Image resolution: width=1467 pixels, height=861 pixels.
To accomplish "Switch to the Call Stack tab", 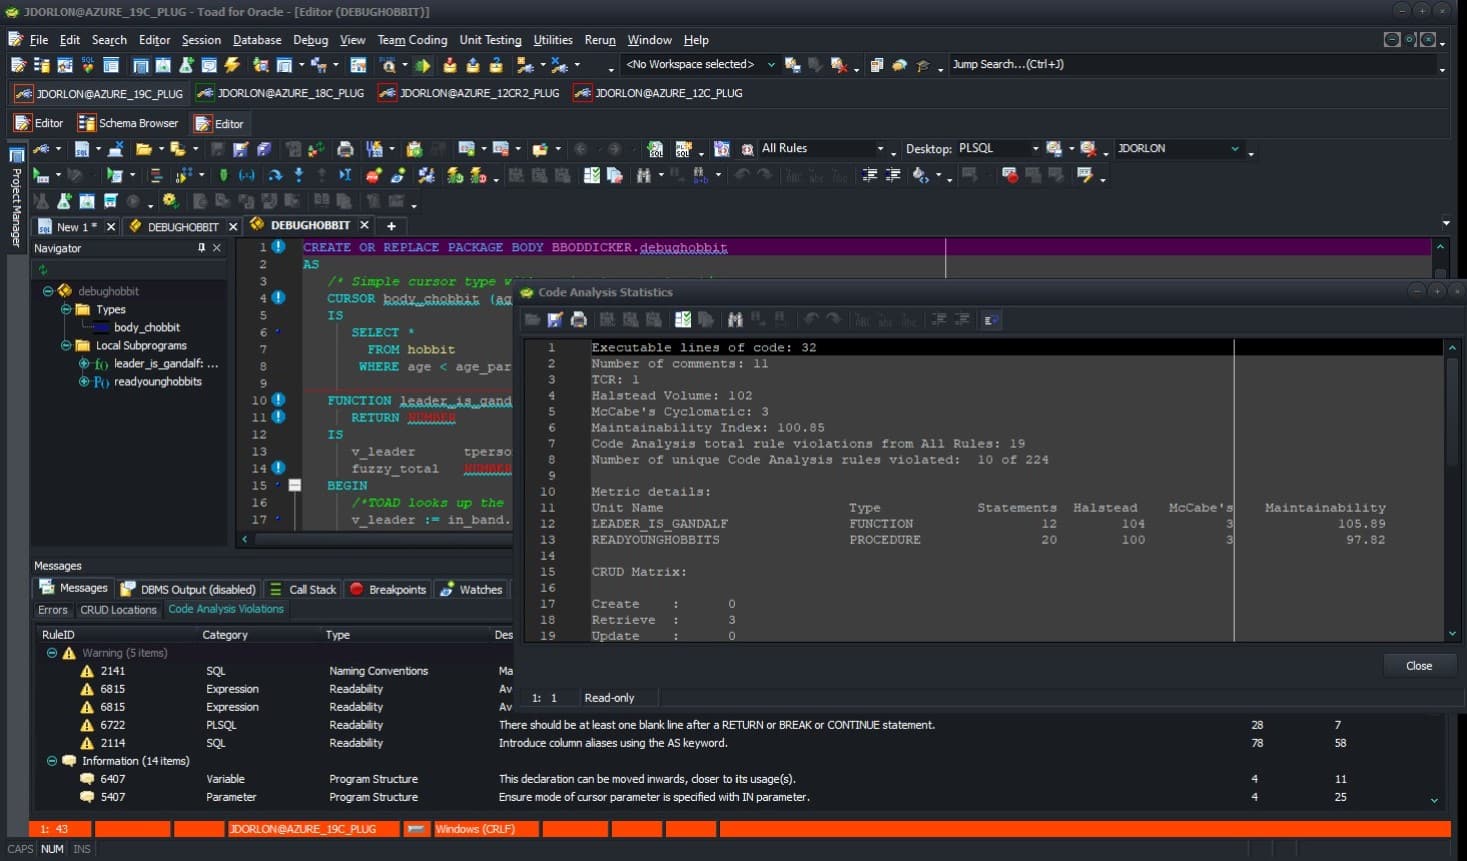I will 302,589.
